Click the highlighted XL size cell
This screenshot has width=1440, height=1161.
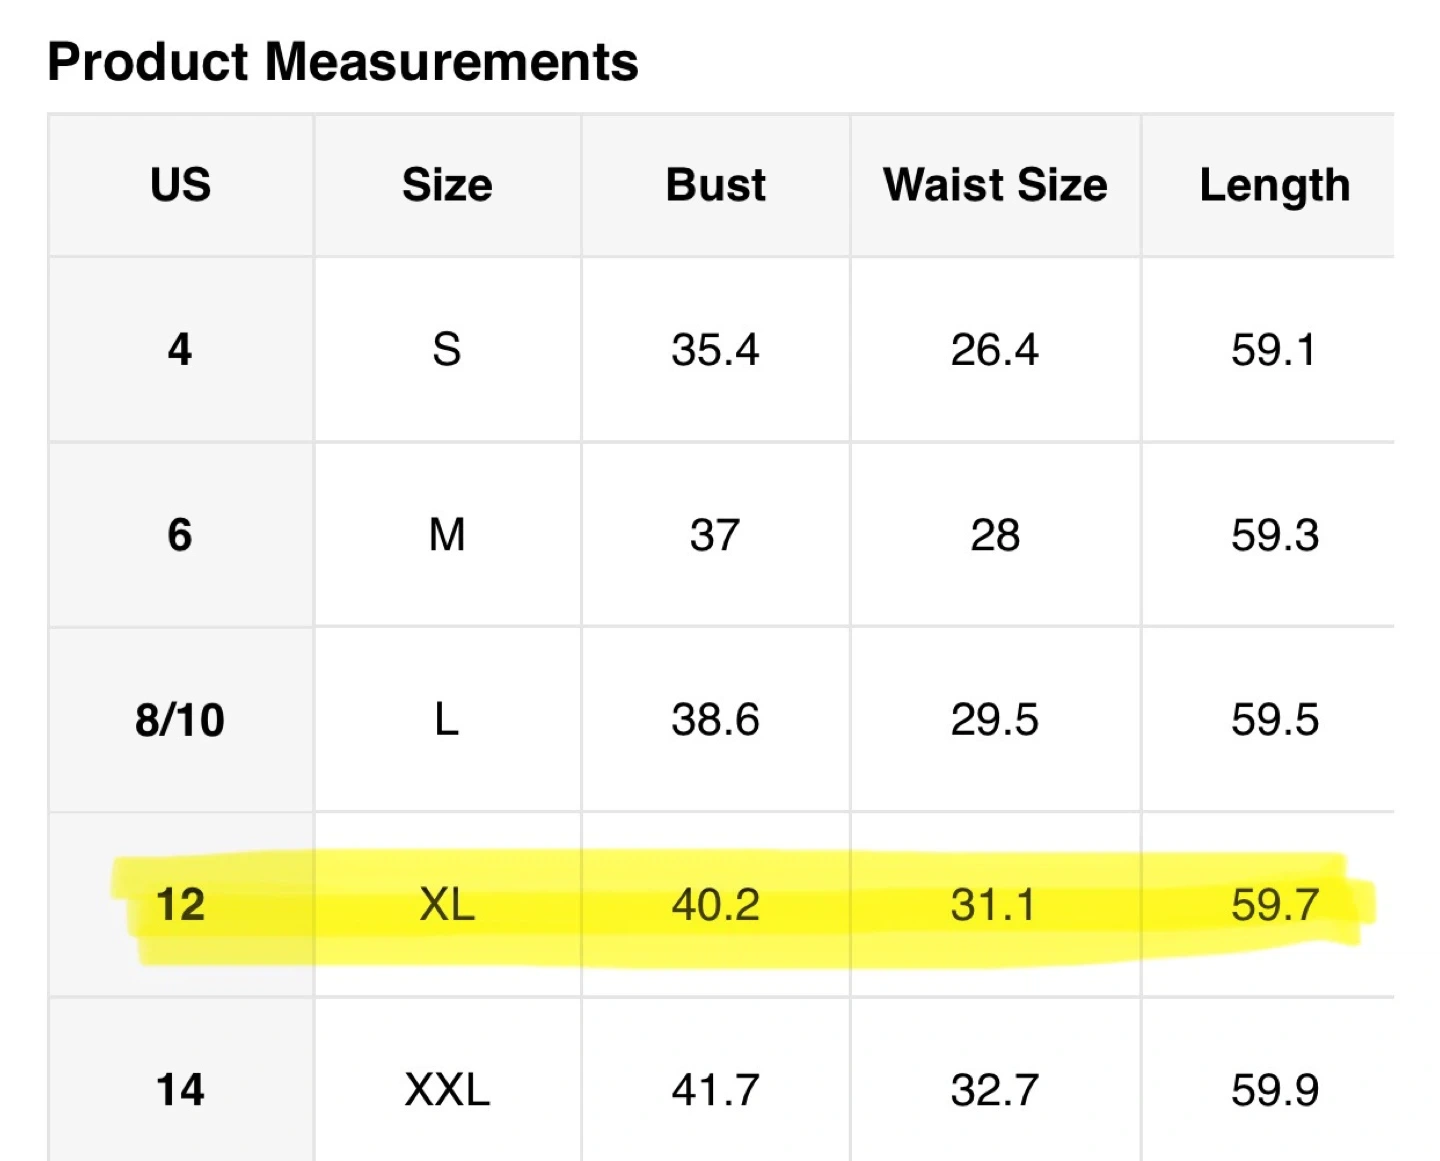[447, 905]
